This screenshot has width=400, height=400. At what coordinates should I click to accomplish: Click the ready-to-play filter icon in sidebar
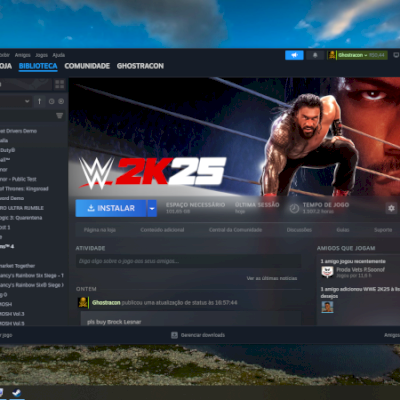tap(61, 101)
